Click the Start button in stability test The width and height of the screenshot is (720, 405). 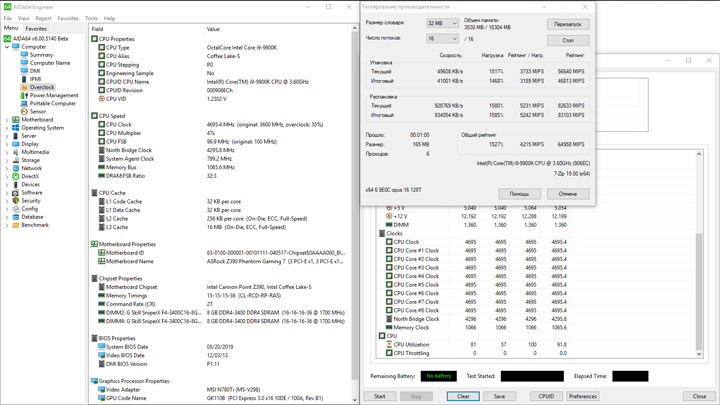click(380, 396)
